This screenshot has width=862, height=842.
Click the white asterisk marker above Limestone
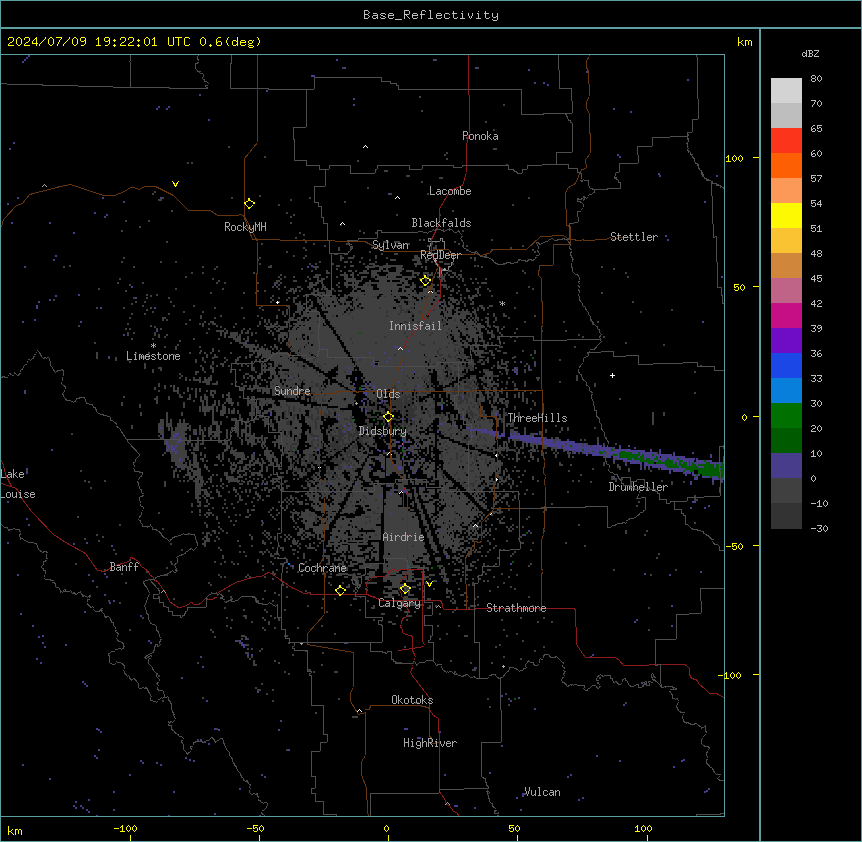[153, 345]
